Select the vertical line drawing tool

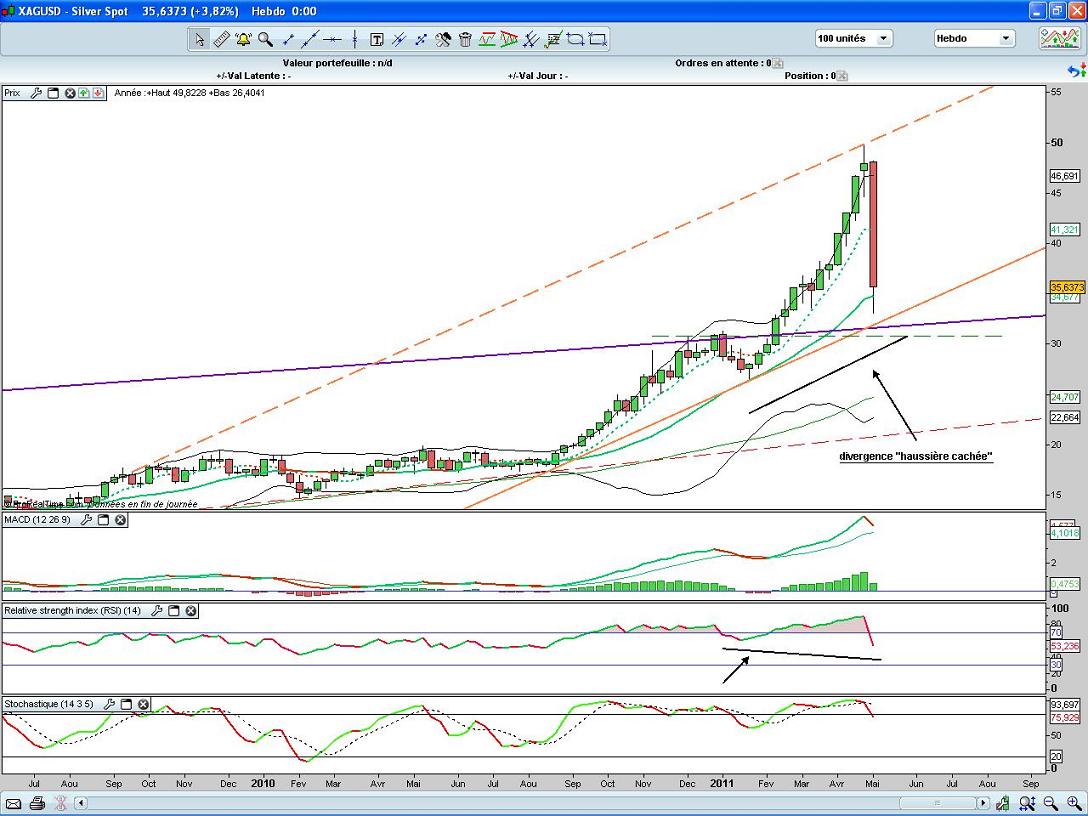click(x=355, y=40)
